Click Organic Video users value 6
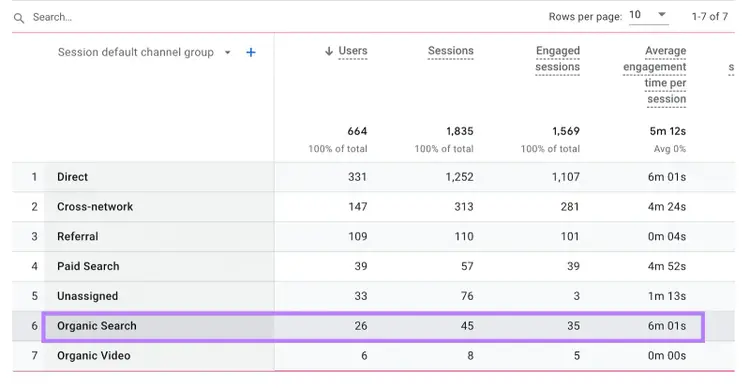Viewport: 750px width, 388px height. 364,355
